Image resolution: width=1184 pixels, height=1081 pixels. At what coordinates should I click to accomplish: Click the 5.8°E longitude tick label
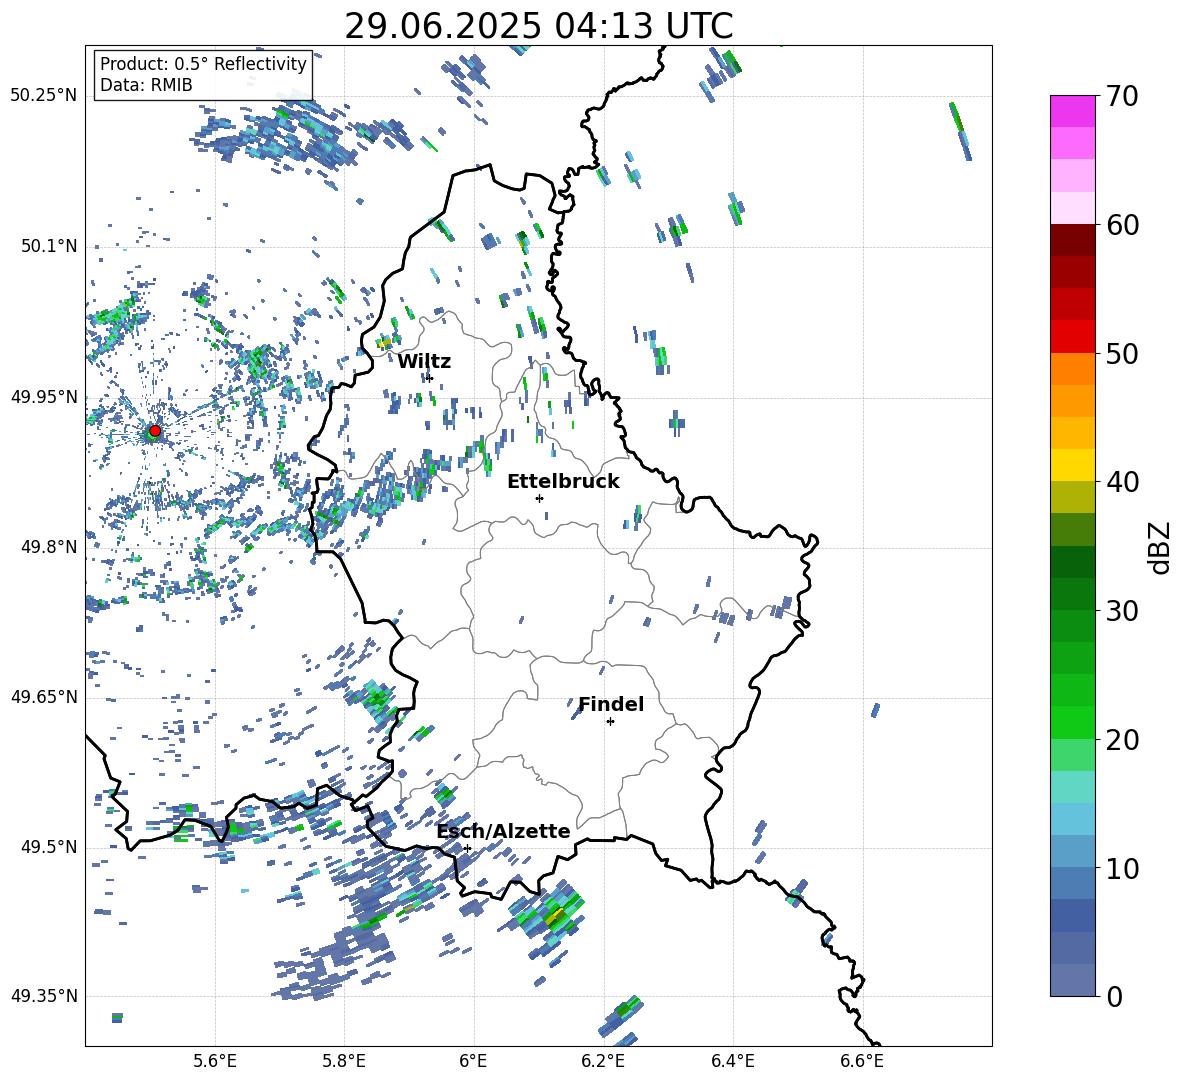tap(344, 1061)
